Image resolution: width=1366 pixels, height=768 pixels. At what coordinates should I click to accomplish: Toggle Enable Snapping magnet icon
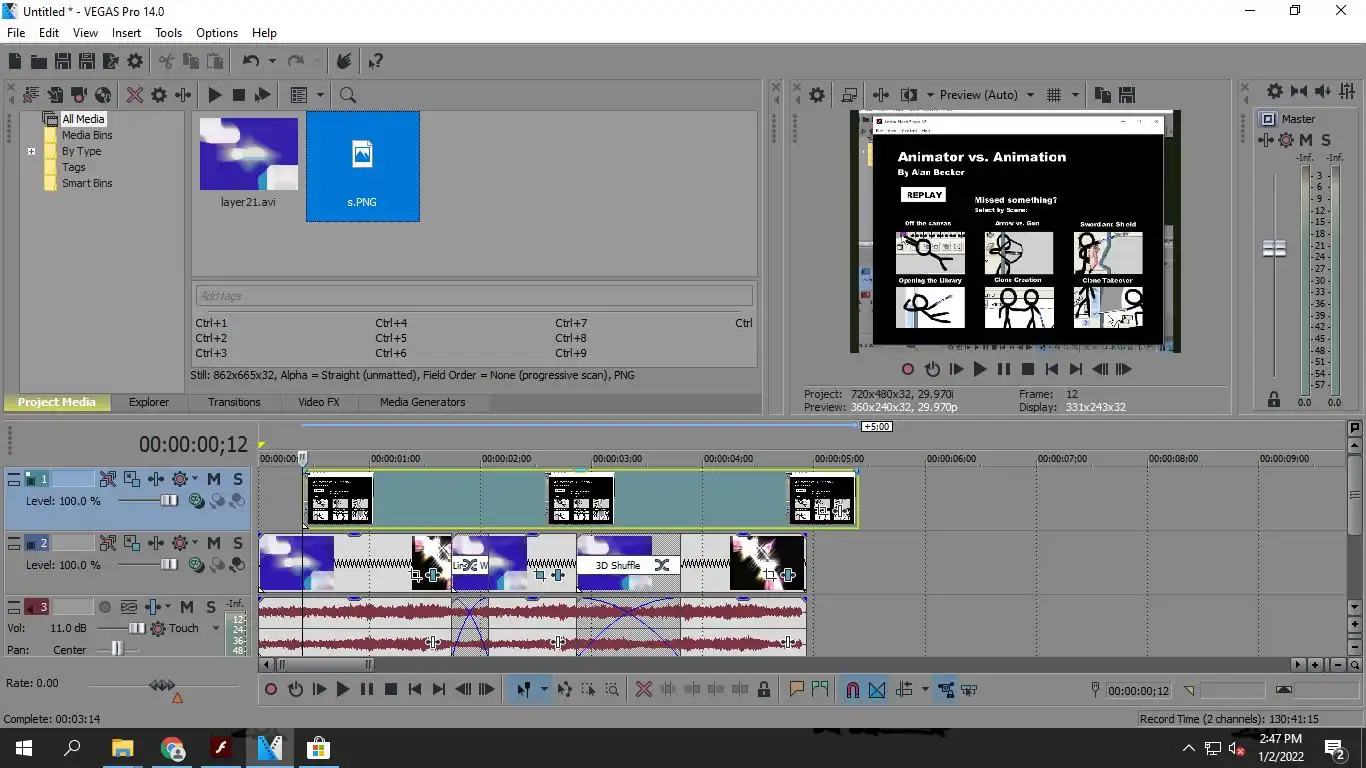pos(853,689)
